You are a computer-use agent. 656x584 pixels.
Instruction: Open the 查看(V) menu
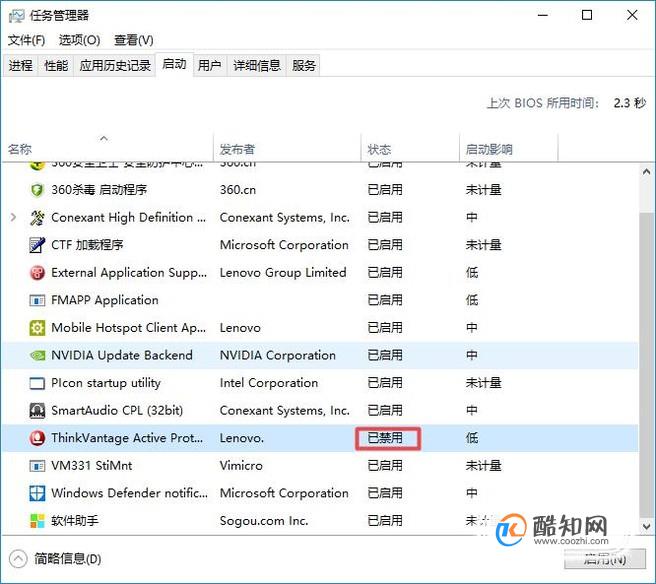click(134, 40)
